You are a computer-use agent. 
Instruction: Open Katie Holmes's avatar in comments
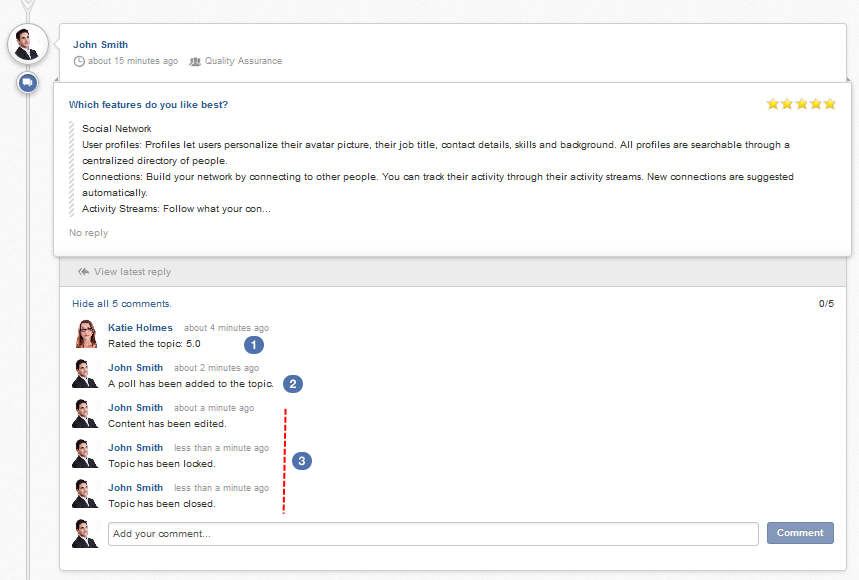[x=86, y=334]
